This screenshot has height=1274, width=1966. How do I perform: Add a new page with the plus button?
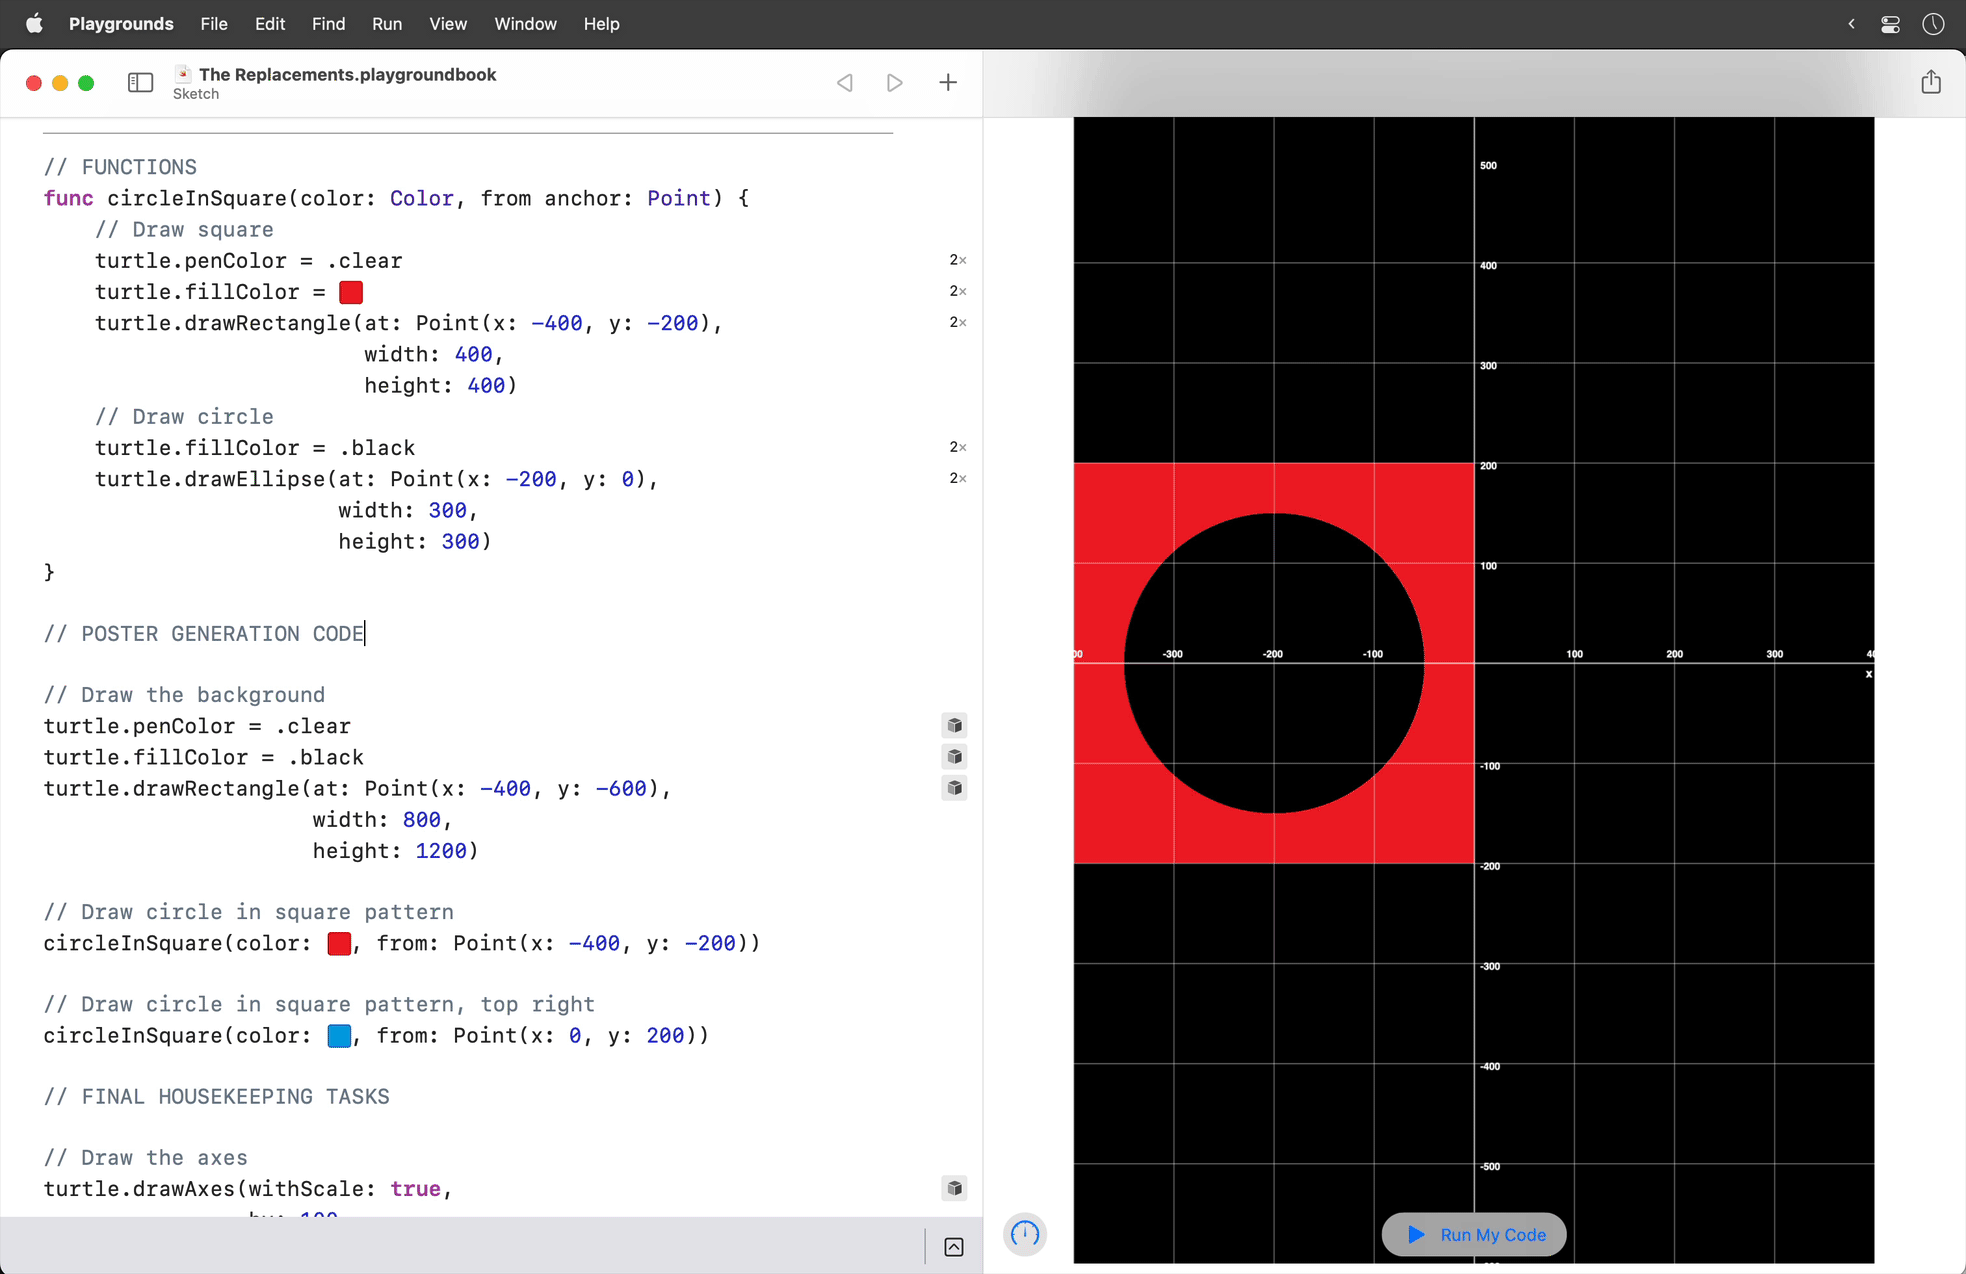point(947,82)
